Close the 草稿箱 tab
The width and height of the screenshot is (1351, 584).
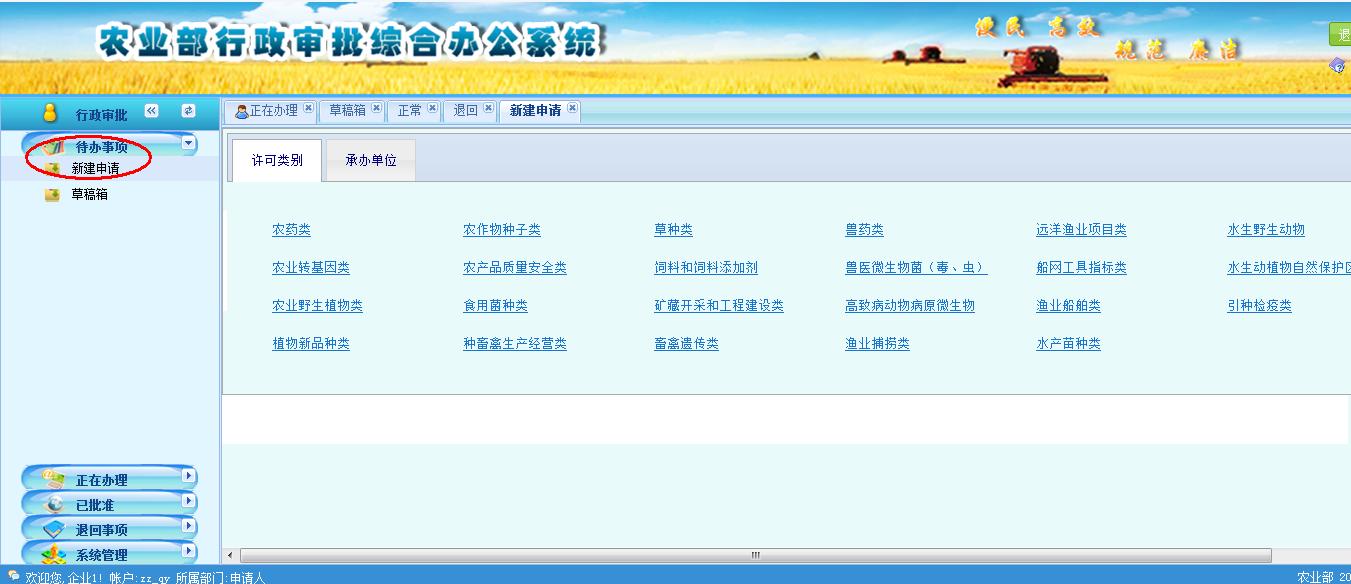point(376,109)
